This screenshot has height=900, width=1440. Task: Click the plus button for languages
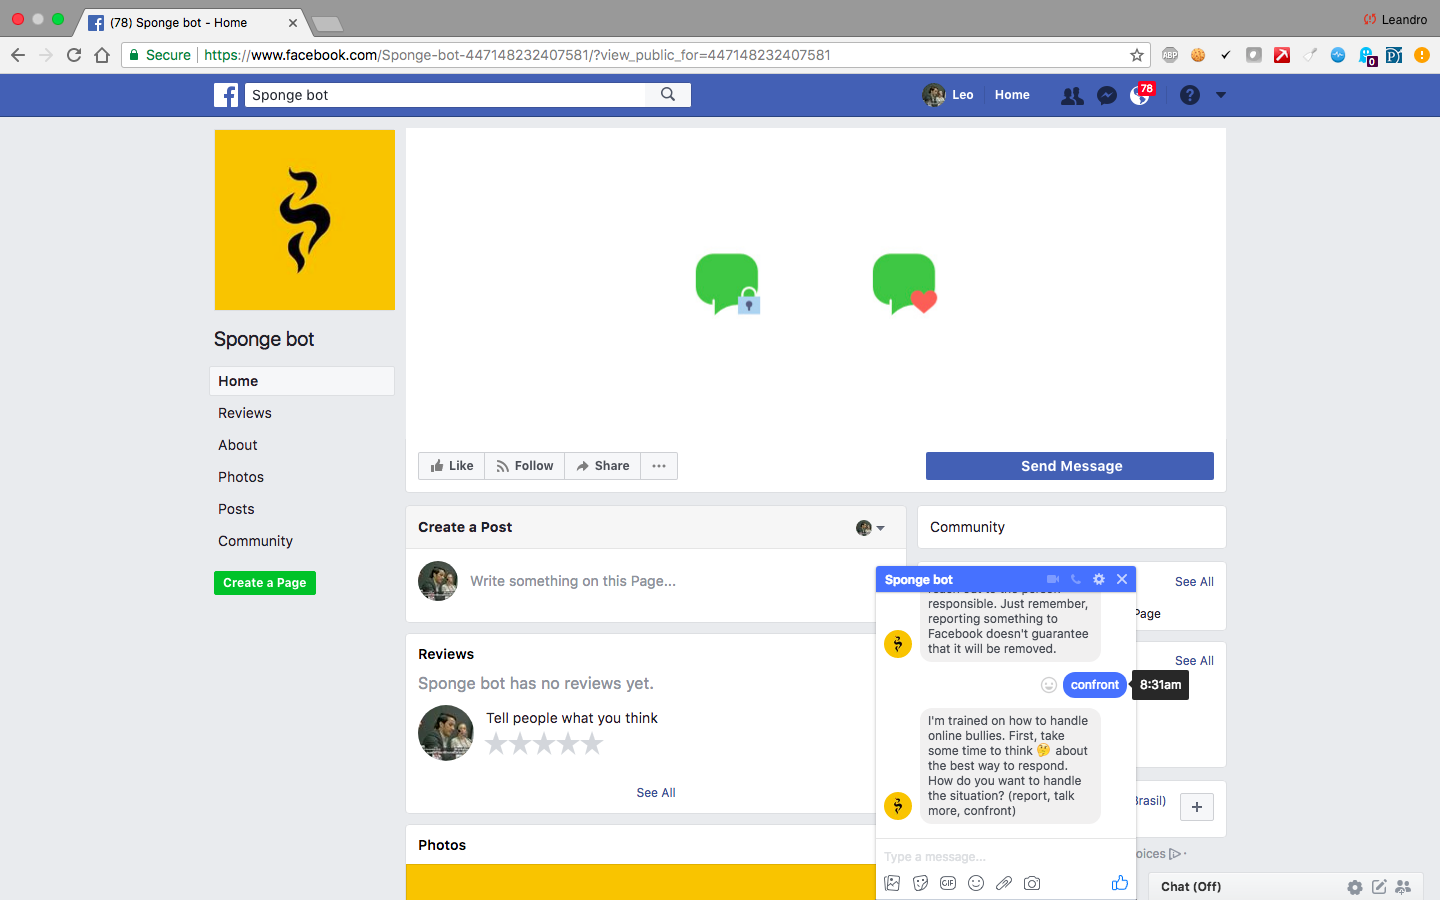pyautogui.click(x=1197, y=807)
